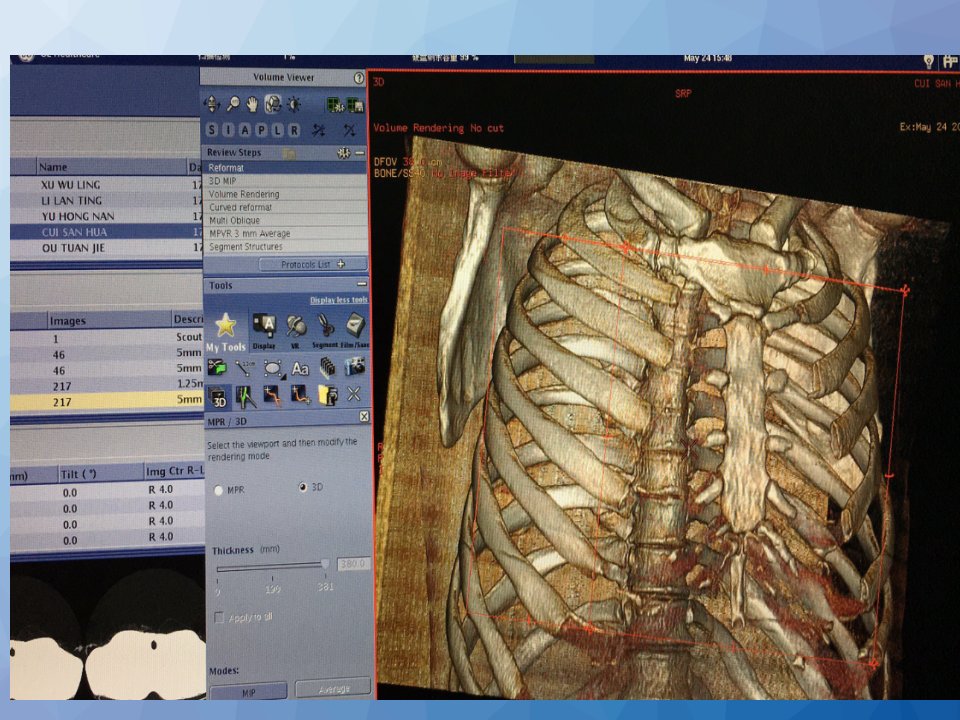Open the Display tools tab
Screen dimensions: 960x720
click(x=264, y=331)
